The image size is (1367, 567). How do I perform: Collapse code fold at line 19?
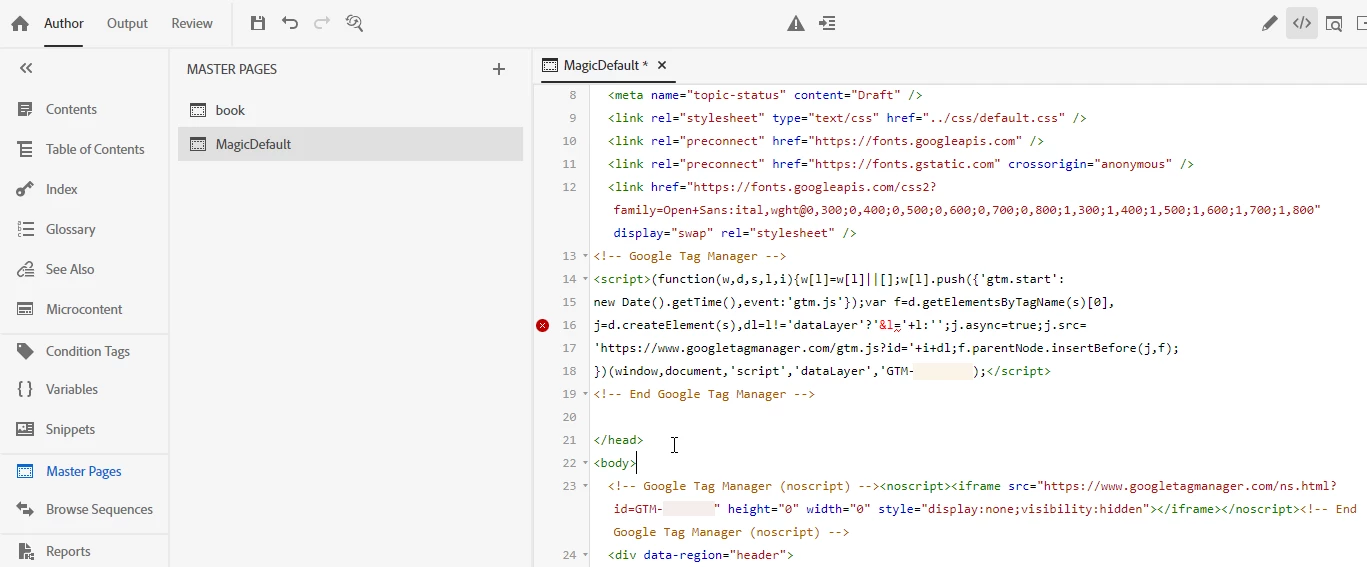coord(586,394)
